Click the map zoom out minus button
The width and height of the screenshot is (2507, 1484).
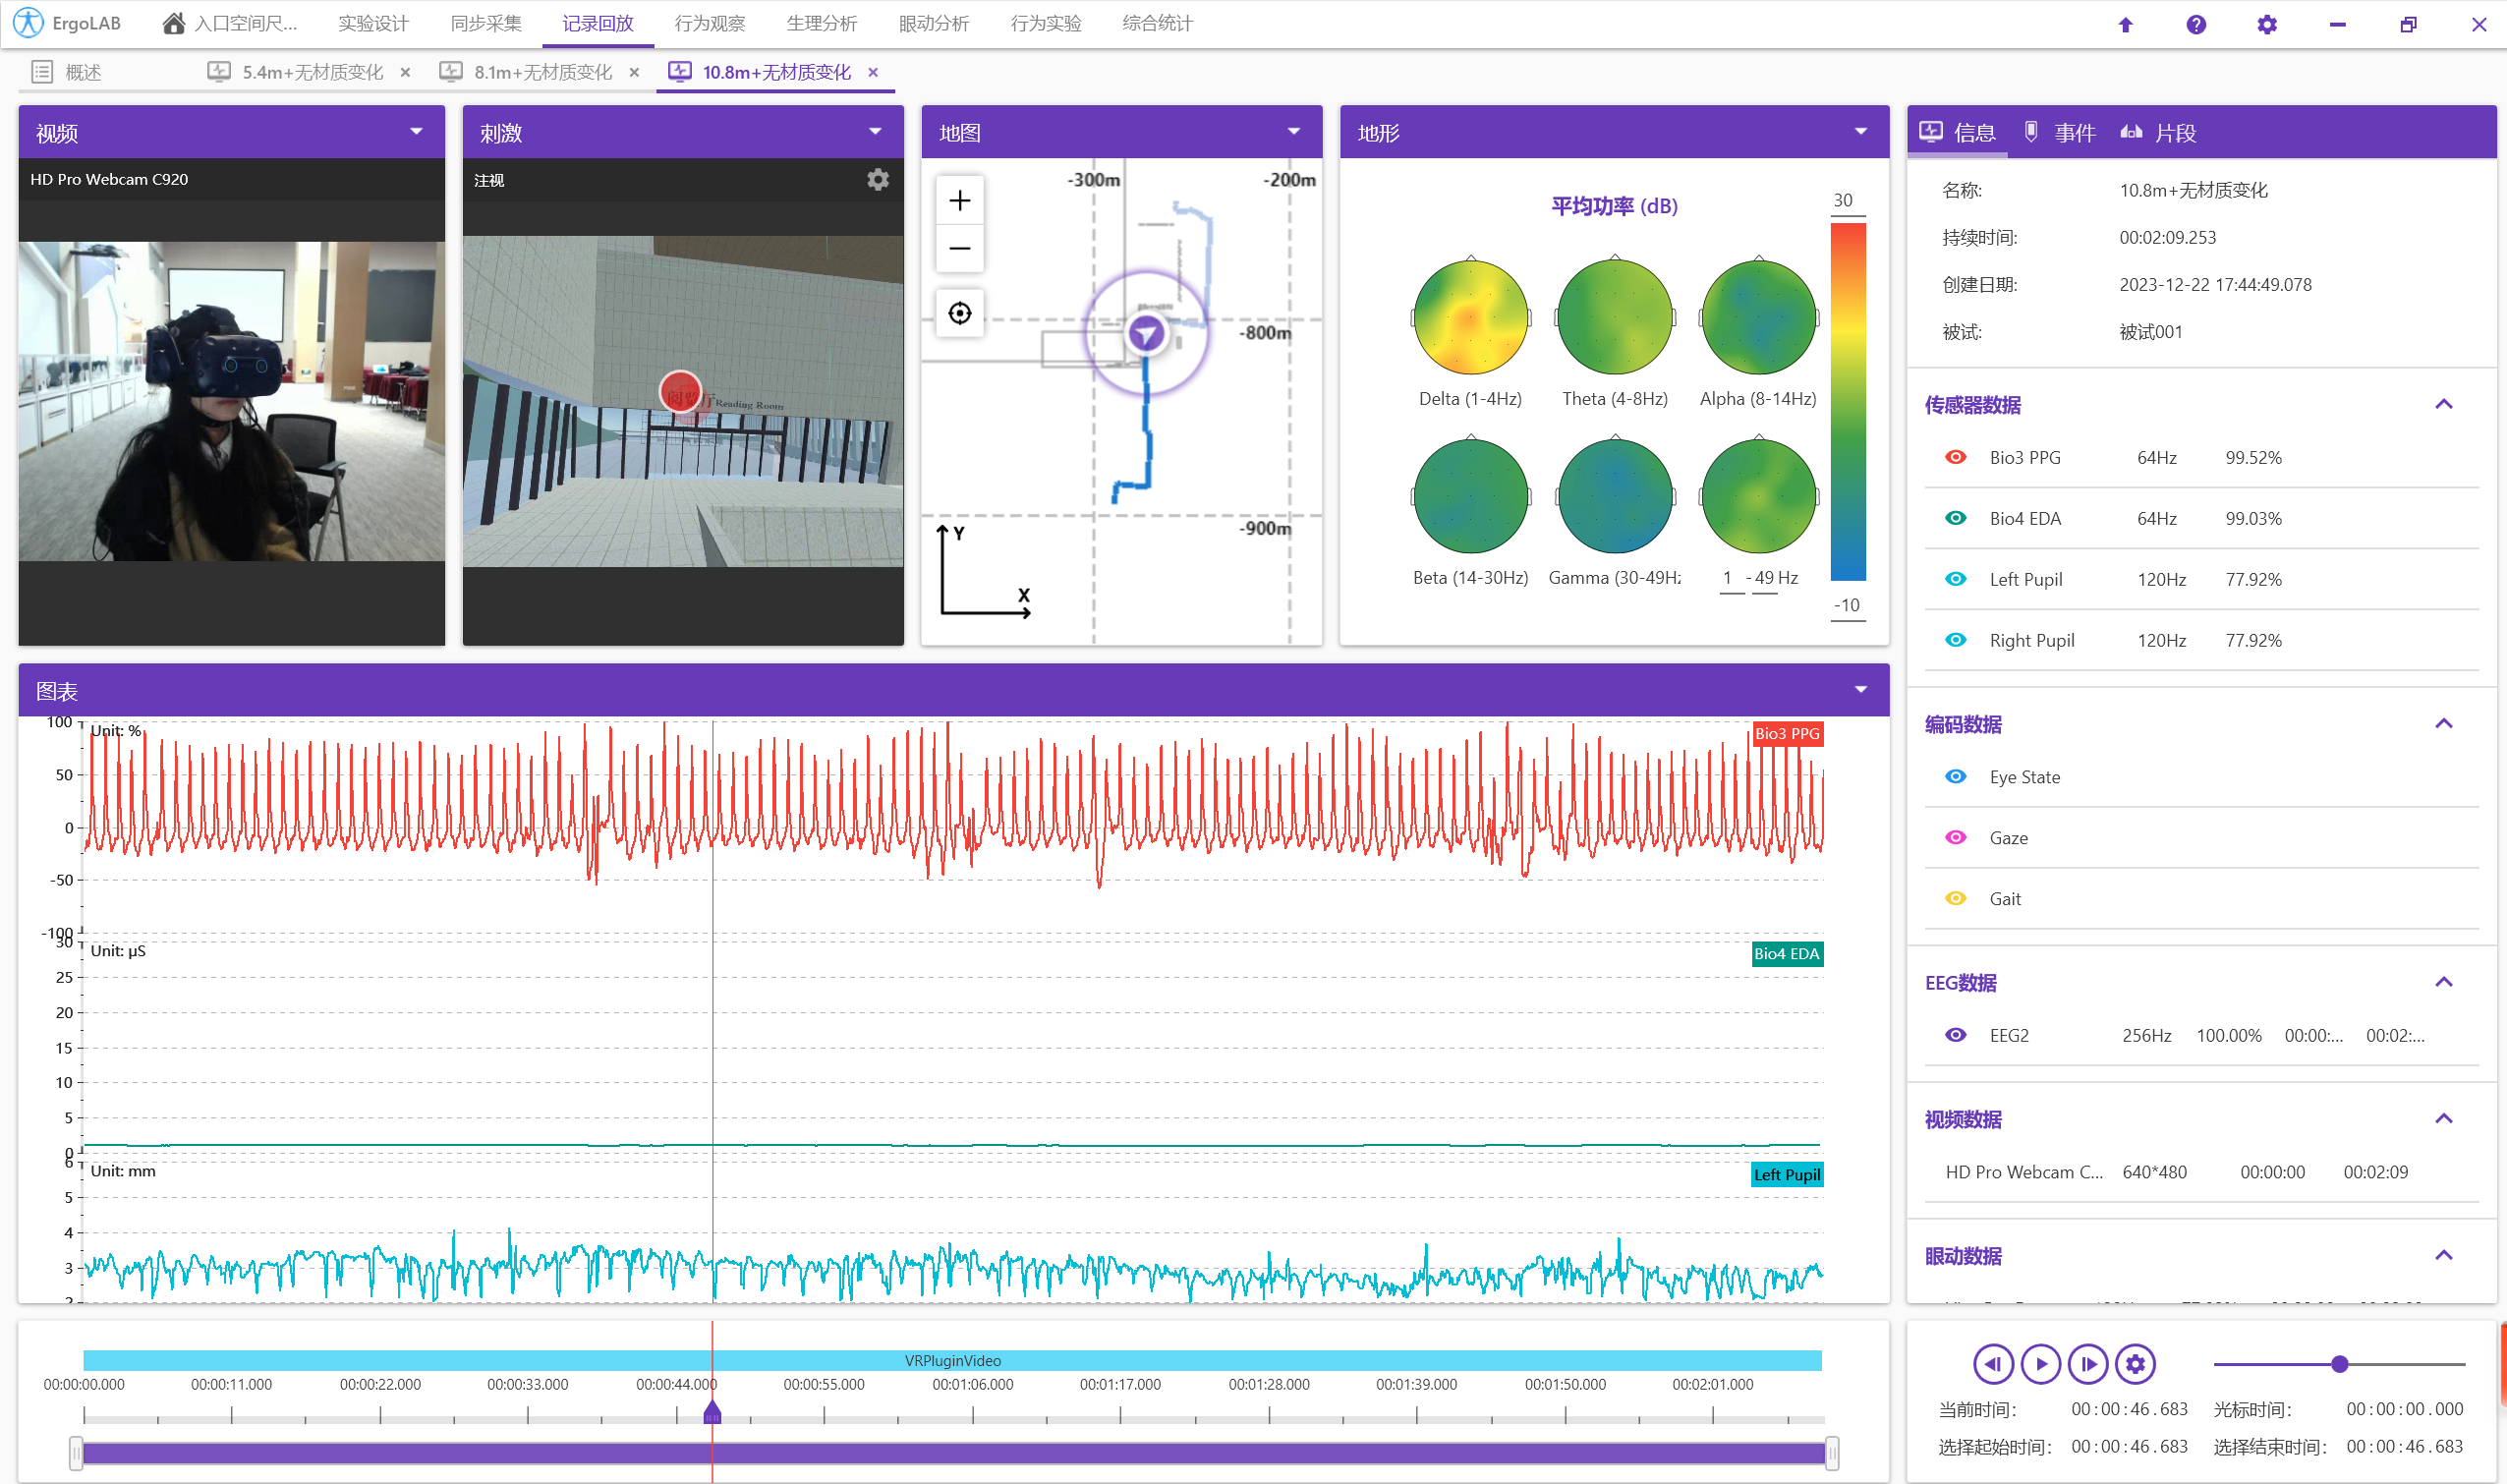(x=959, y=248)
